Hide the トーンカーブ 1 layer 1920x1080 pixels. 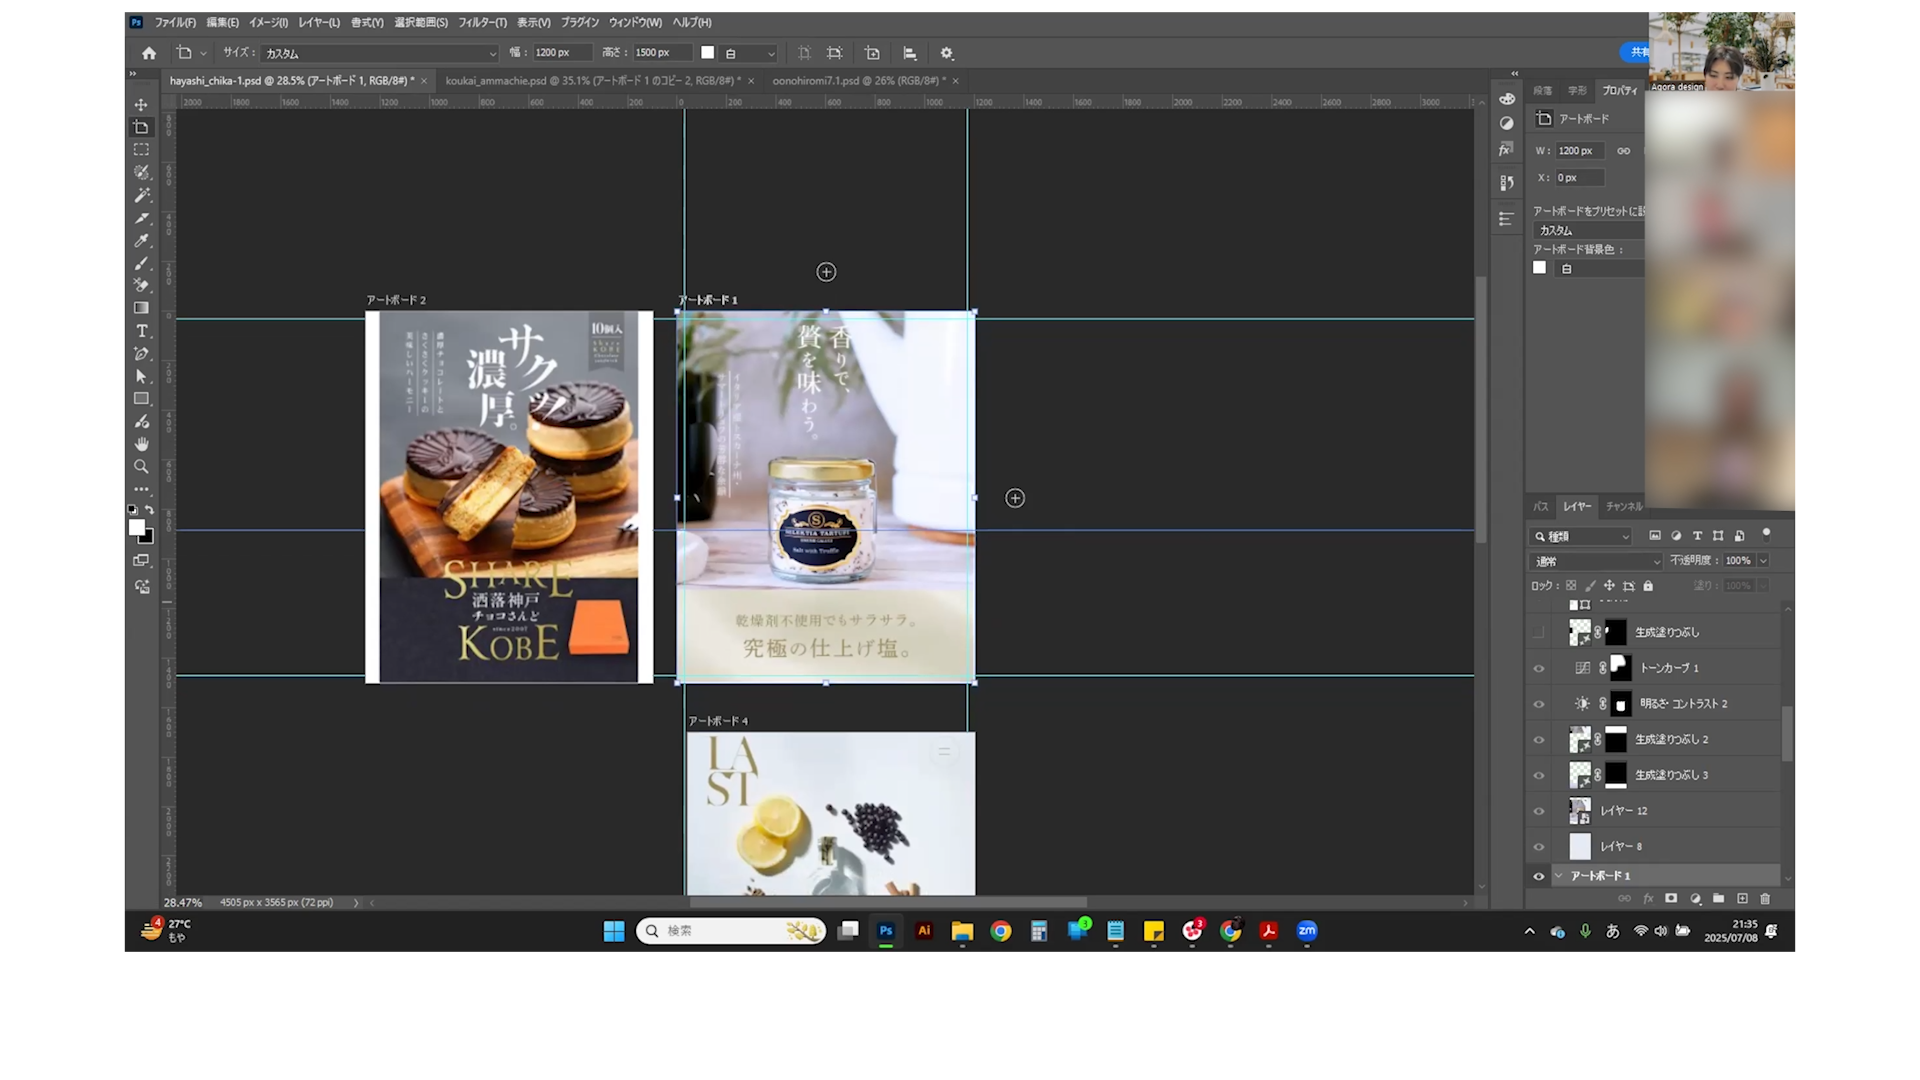[1539, 668]
